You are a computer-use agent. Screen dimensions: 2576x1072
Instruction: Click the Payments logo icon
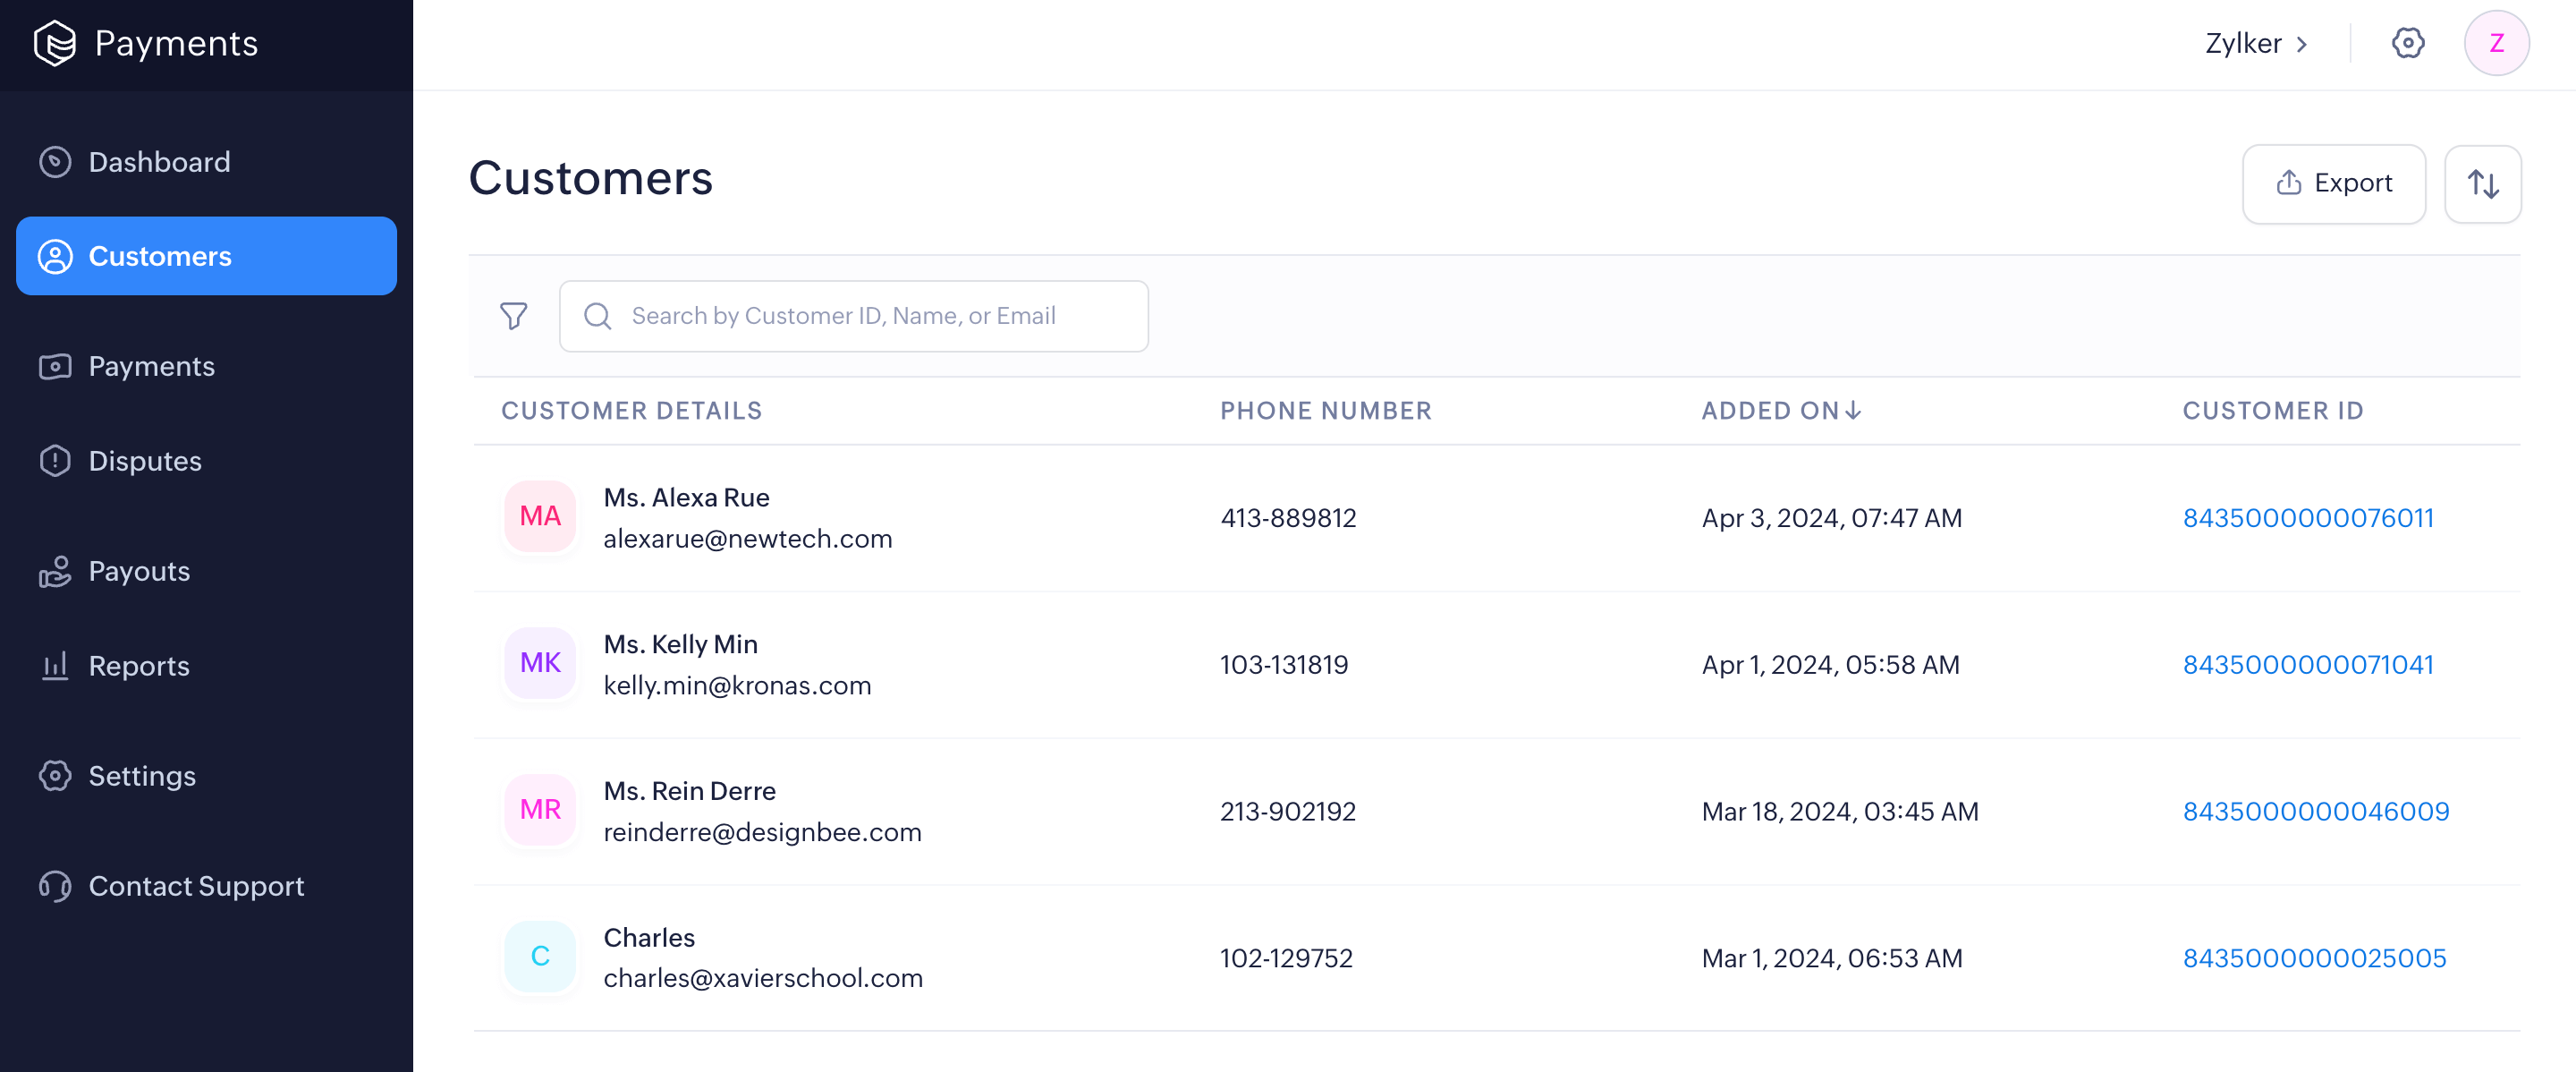54,43
